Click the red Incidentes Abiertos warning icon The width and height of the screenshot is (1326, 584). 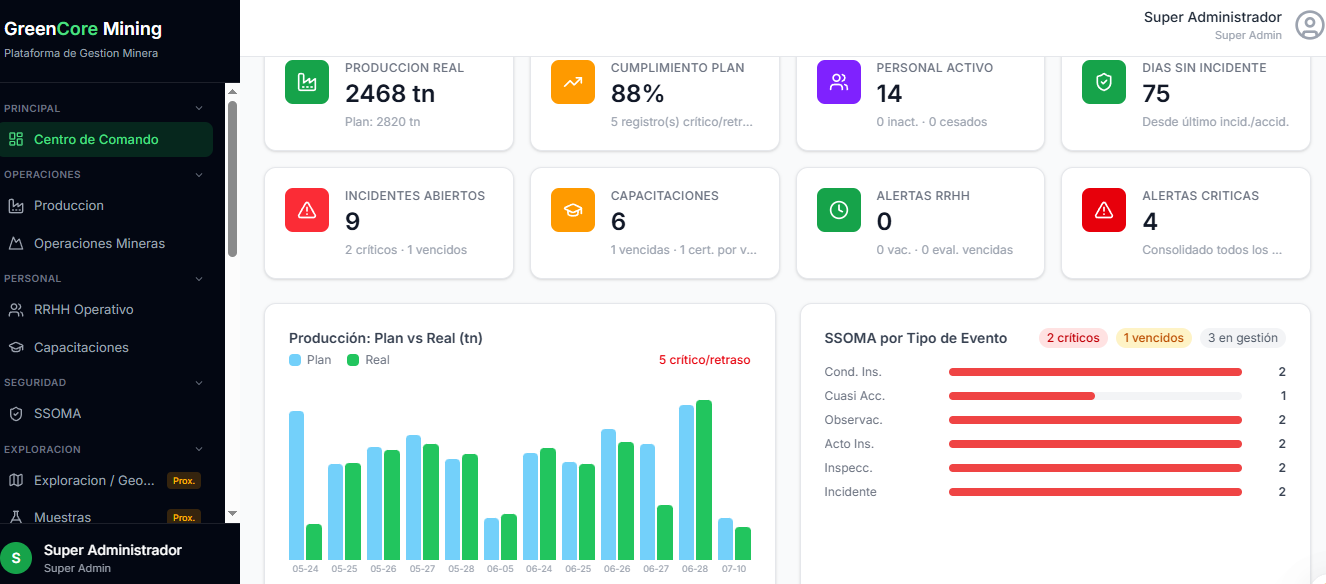307,209
